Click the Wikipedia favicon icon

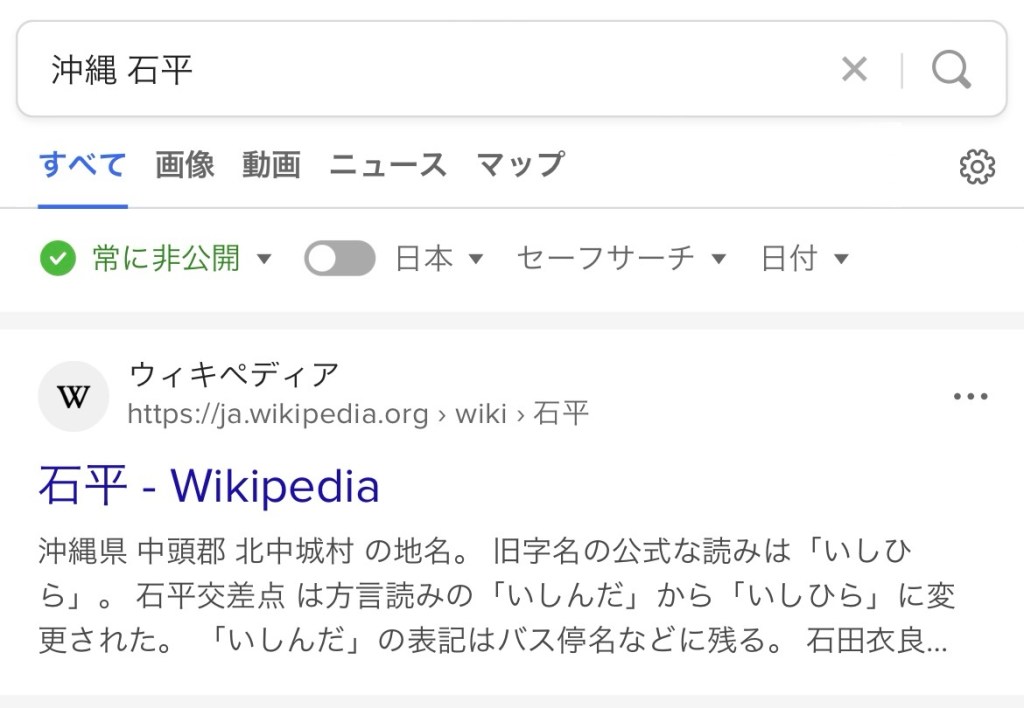click(73, 397)
